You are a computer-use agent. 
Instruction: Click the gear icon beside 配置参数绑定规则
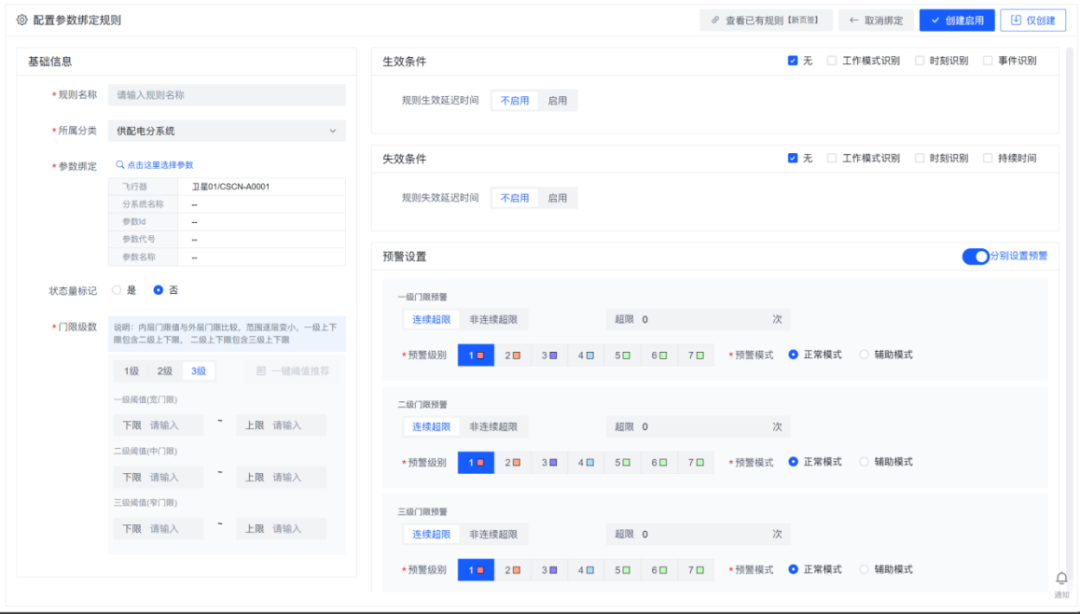click(22, 20)
